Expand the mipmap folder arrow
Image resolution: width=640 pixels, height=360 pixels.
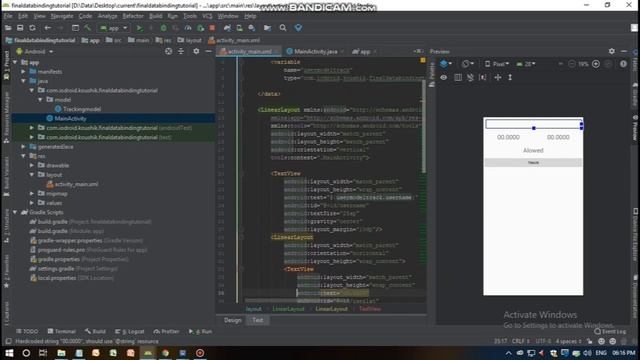[32, 193]
